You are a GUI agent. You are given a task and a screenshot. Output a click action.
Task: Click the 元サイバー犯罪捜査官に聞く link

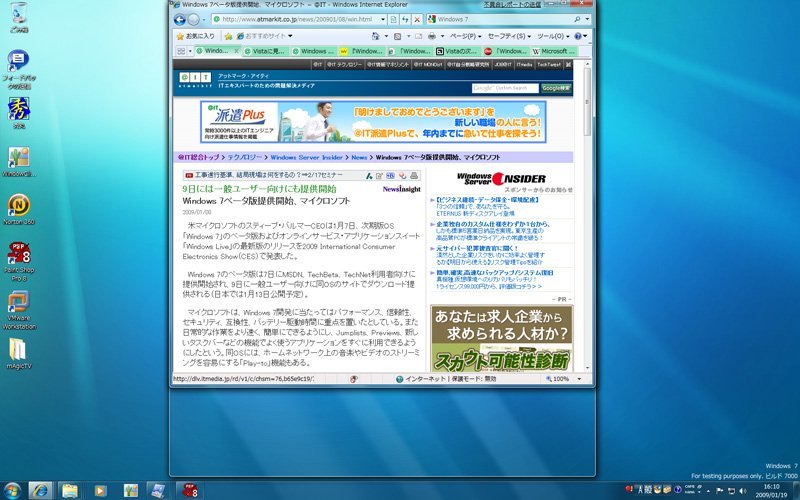pos(477,248)
